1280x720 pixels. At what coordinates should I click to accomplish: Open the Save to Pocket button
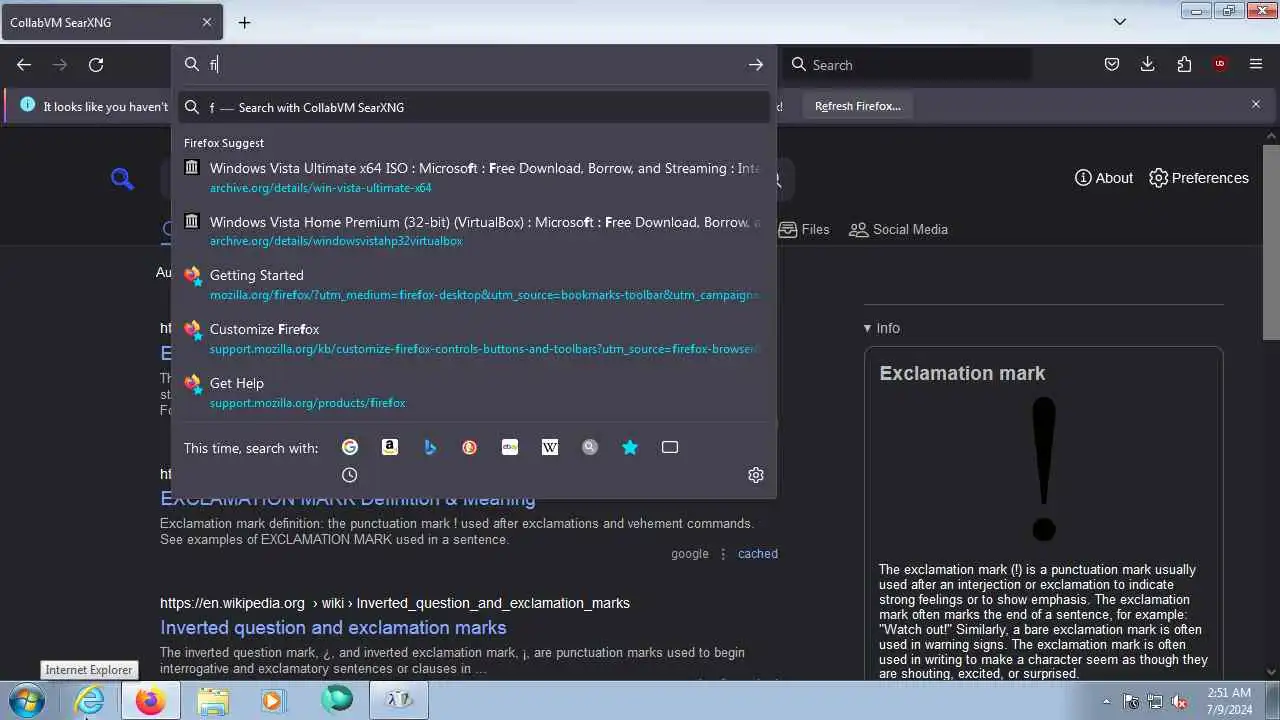click(x=1112, y=64)
